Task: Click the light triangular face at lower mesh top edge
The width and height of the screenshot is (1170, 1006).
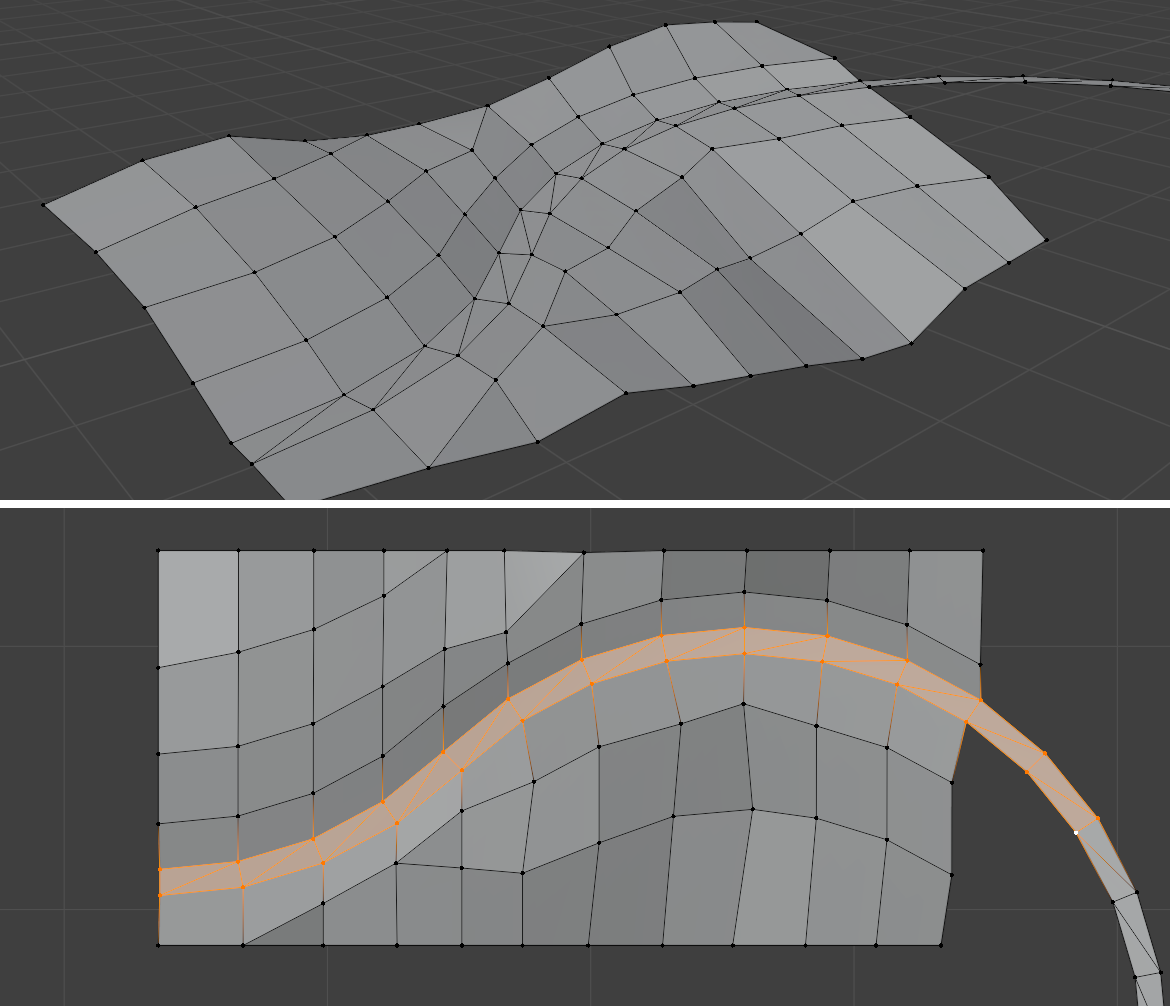Action: point(530,578)
